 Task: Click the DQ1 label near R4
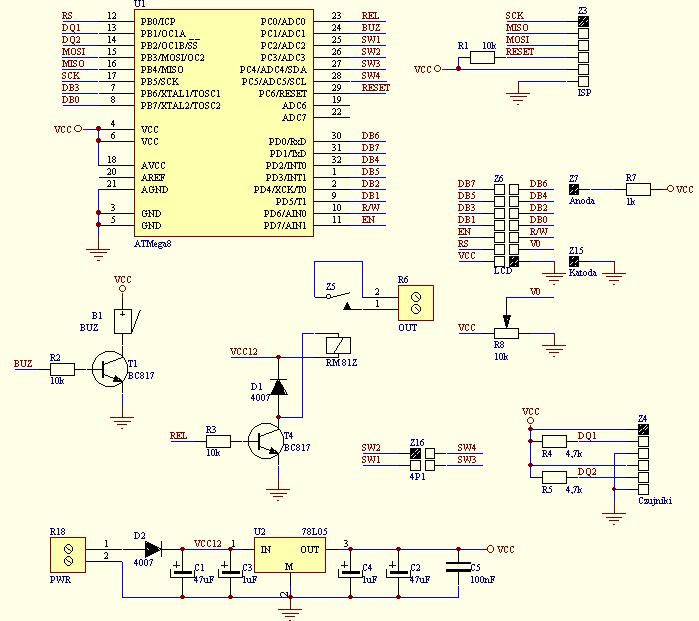coord(587,436)
